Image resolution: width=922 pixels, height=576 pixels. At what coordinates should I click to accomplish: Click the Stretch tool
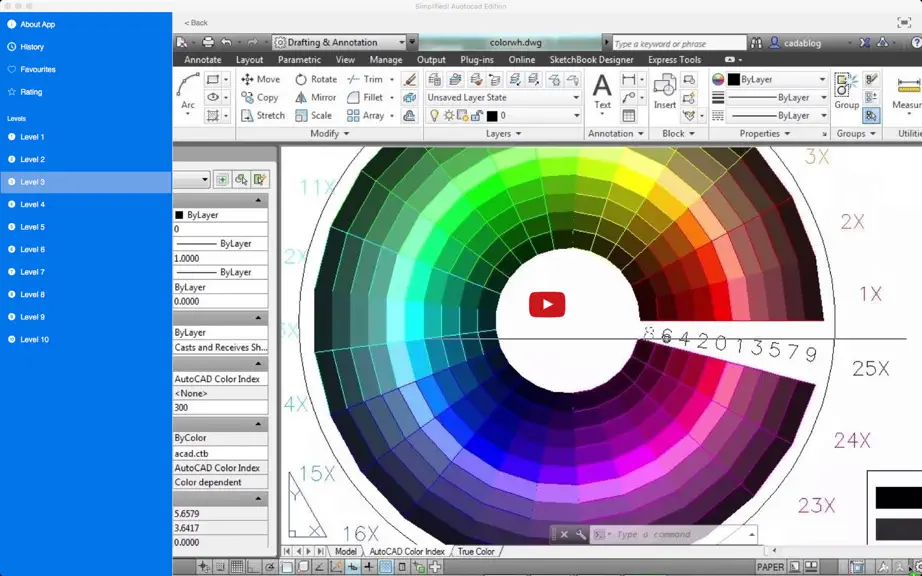point(263,116)
